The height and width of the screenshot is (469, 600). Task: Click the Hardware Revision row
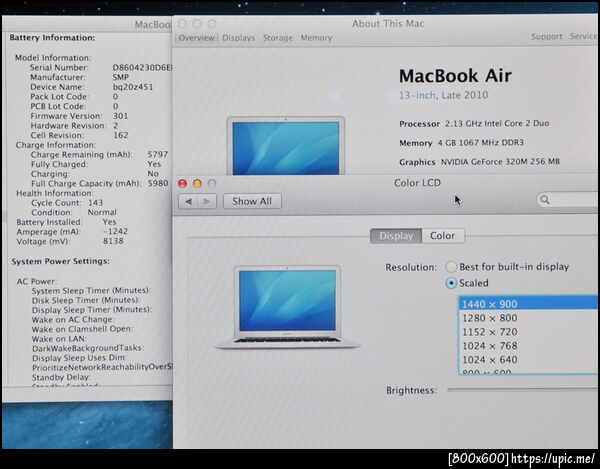[75, 125]
